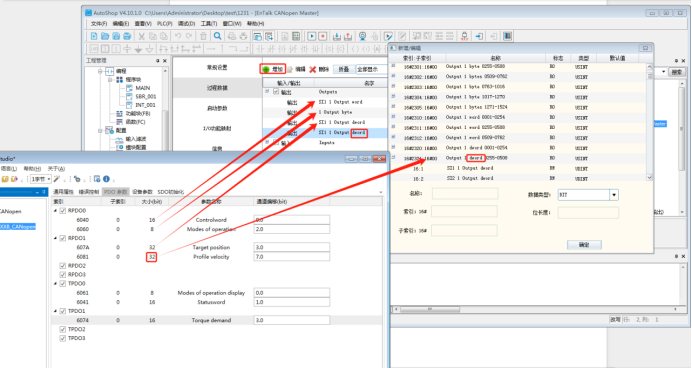Screen dimensions: 692x368
Task: Click the Print icon in AutoShop toolbar
Action: pyautogui.click(x=127, y=36)
